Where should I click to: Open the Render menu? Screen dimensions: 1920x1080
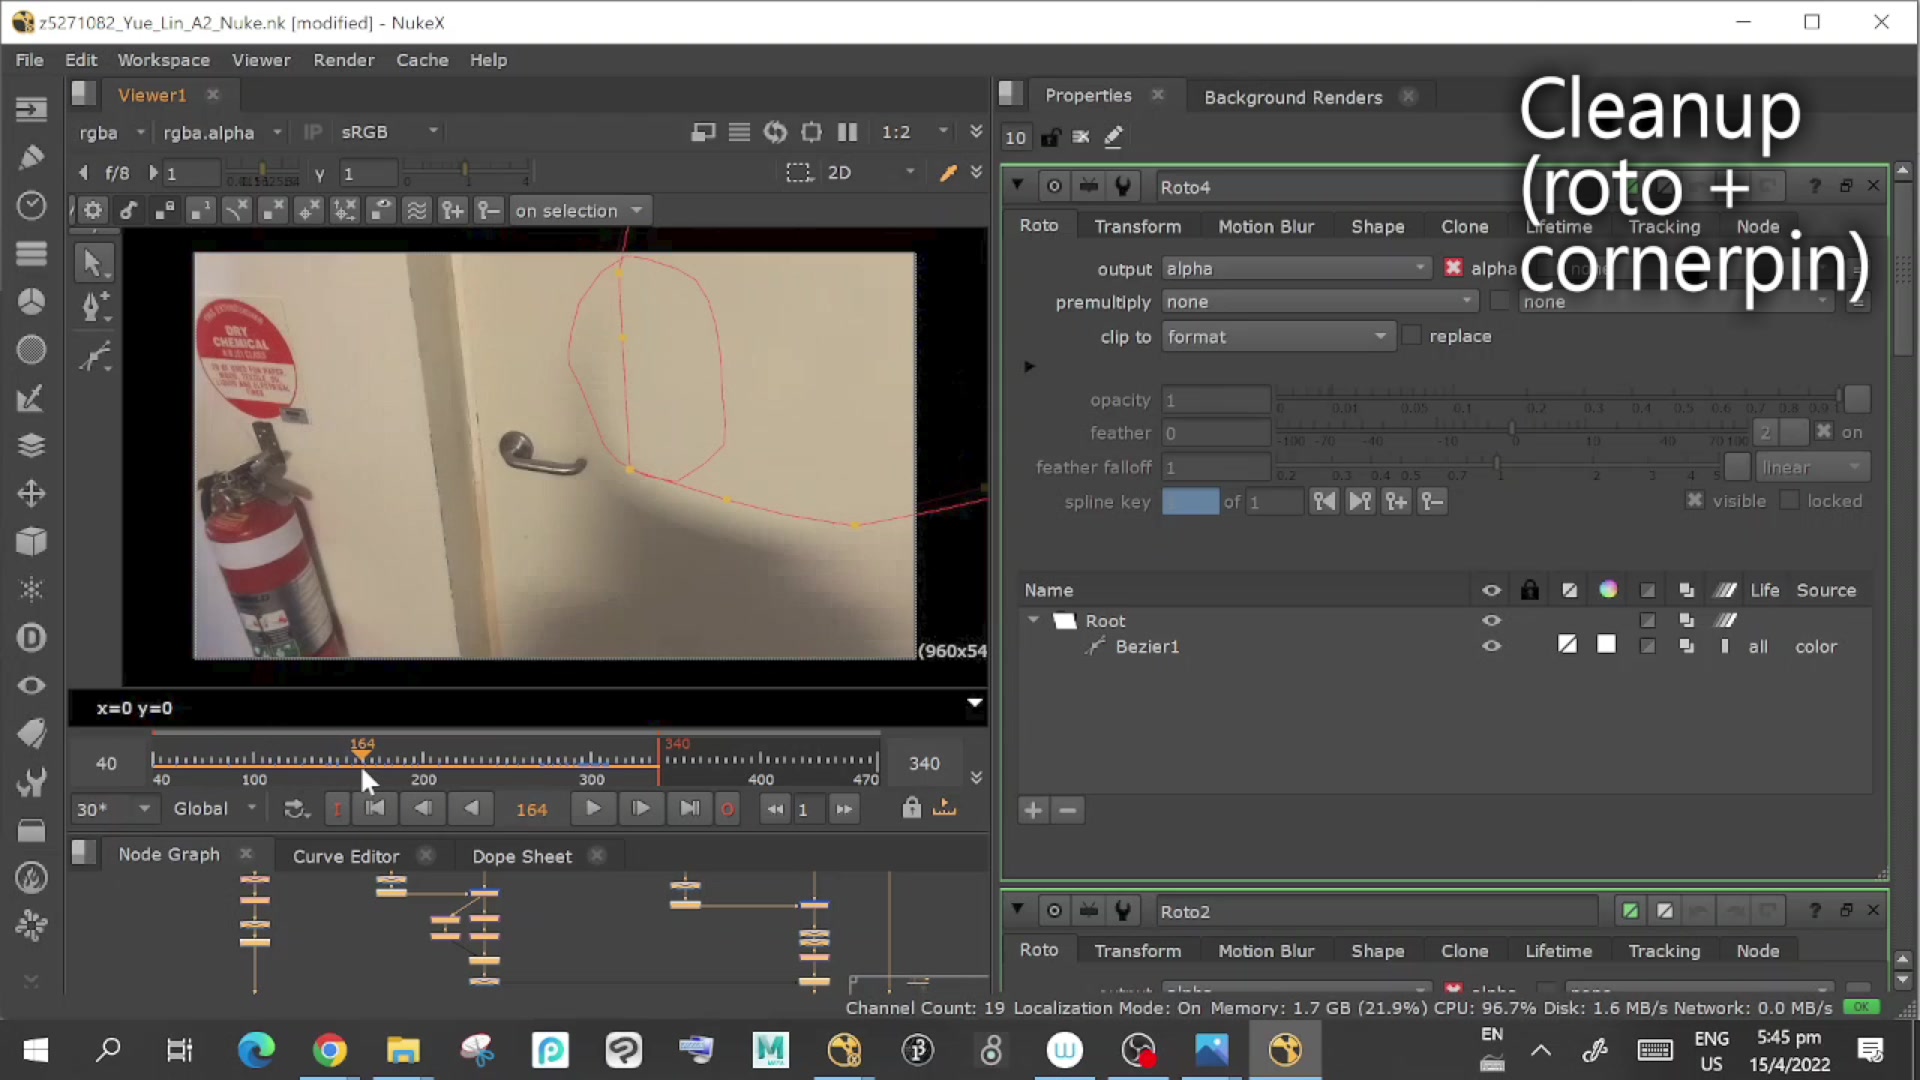pos(343,60)
